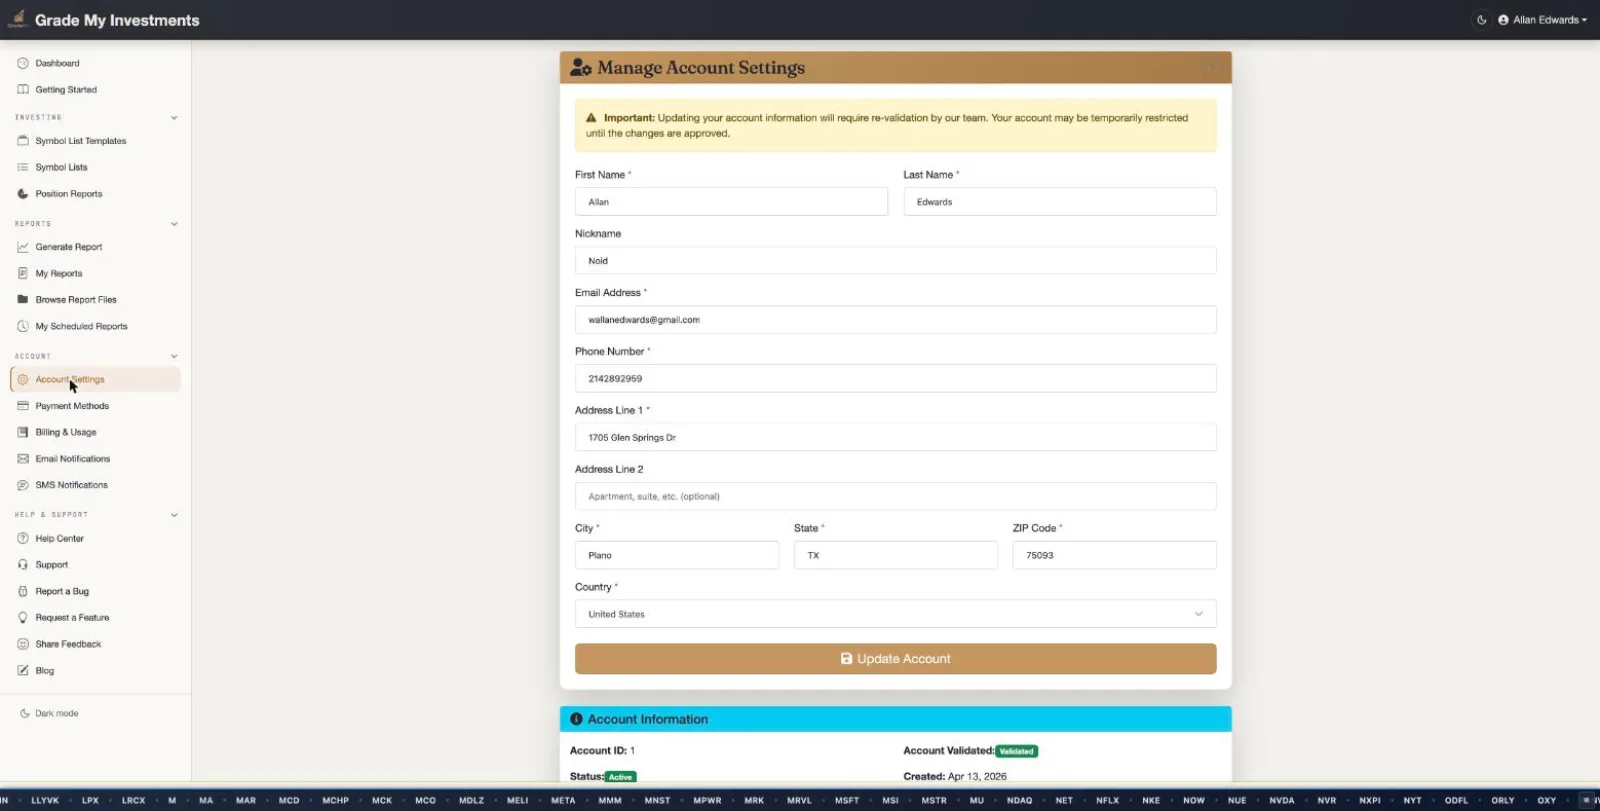Click the NVDA ticker symbol
The width and height of the screenshot is (1600, 811).
[1282, 801]
